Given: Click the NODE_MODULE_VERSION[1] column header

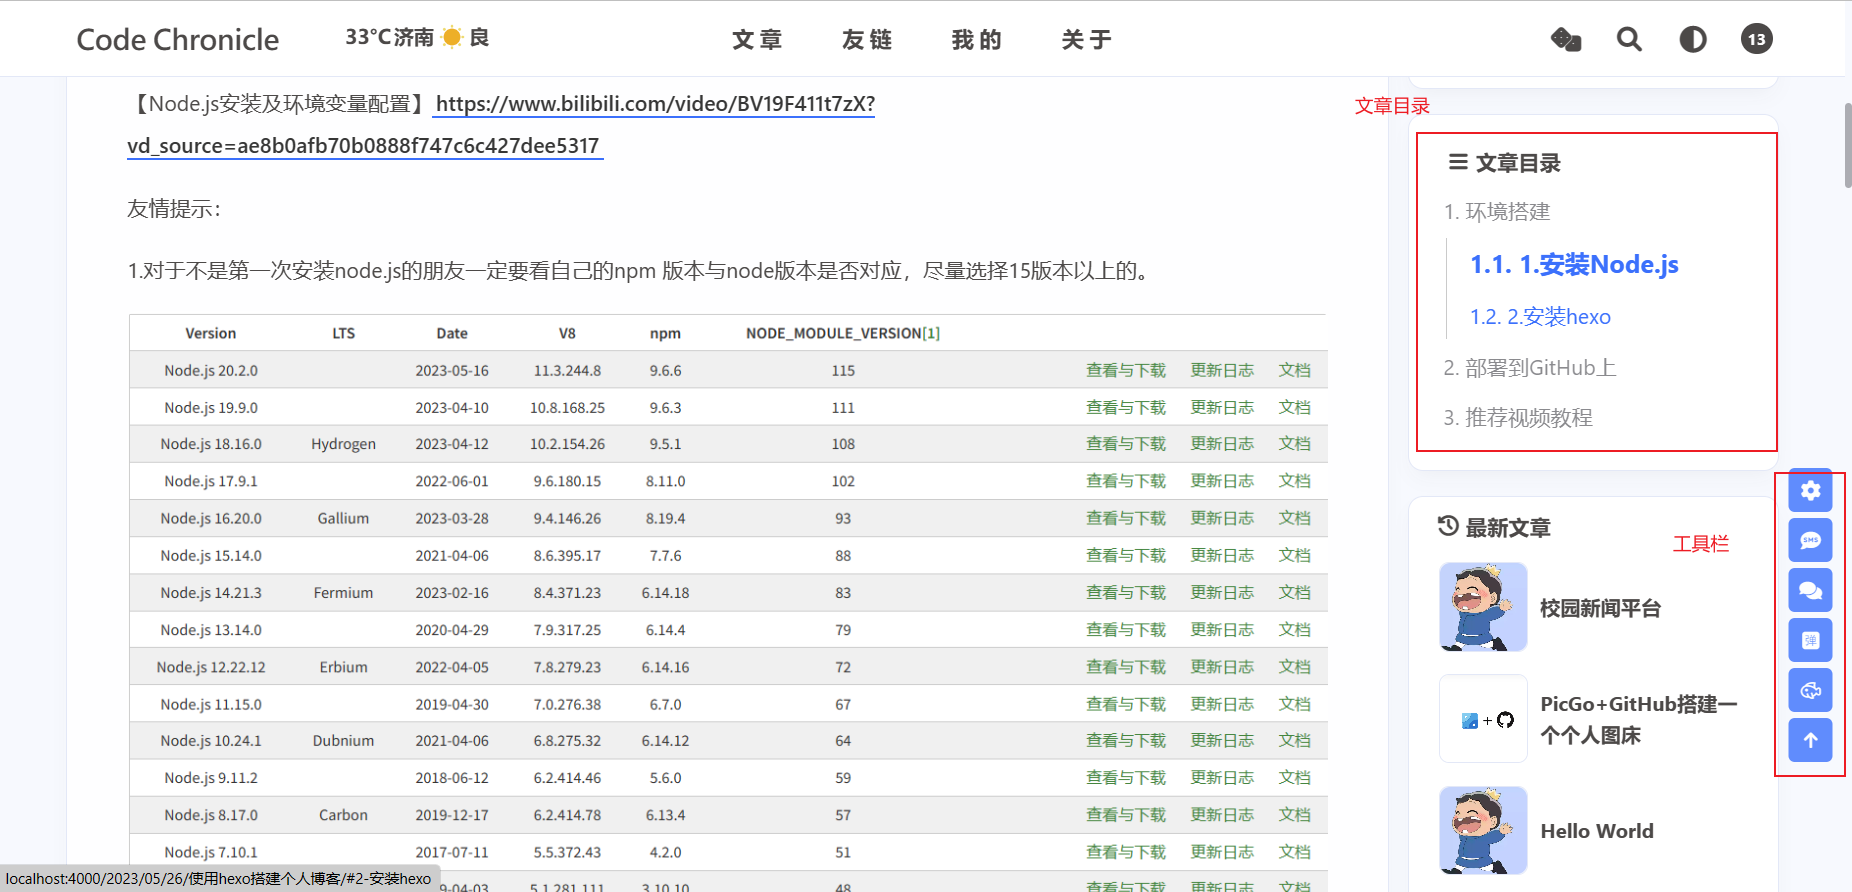Looking at the screenshot, I should click(843, 334).
